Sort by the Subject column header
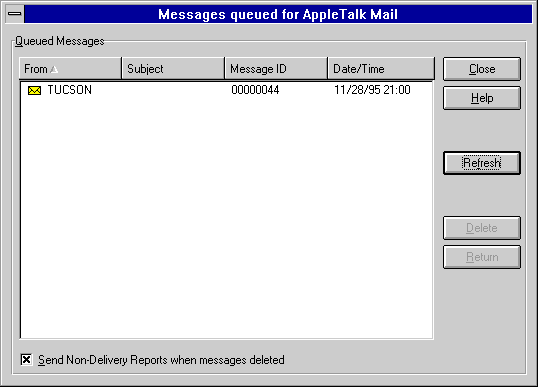This screenshot has width=538, height=387. (x=173, y=69)
